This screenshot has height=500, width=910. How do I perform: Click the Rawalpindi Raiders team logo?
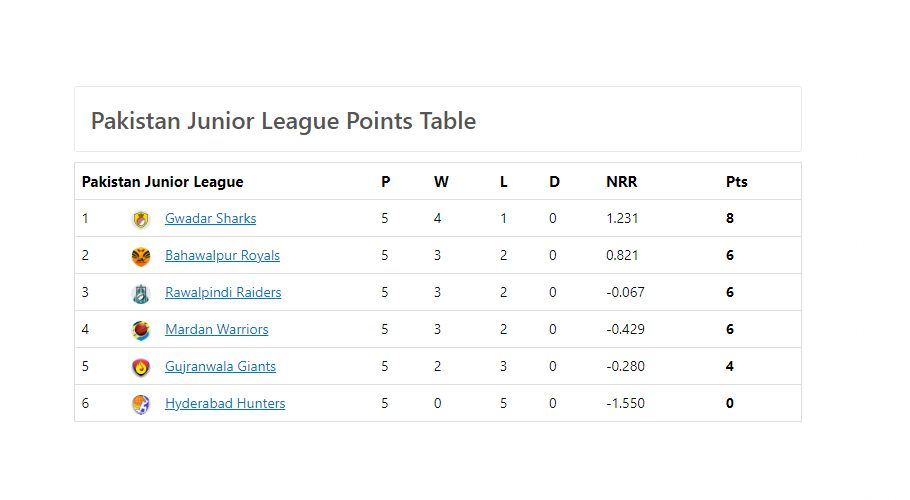pos(140,294)
